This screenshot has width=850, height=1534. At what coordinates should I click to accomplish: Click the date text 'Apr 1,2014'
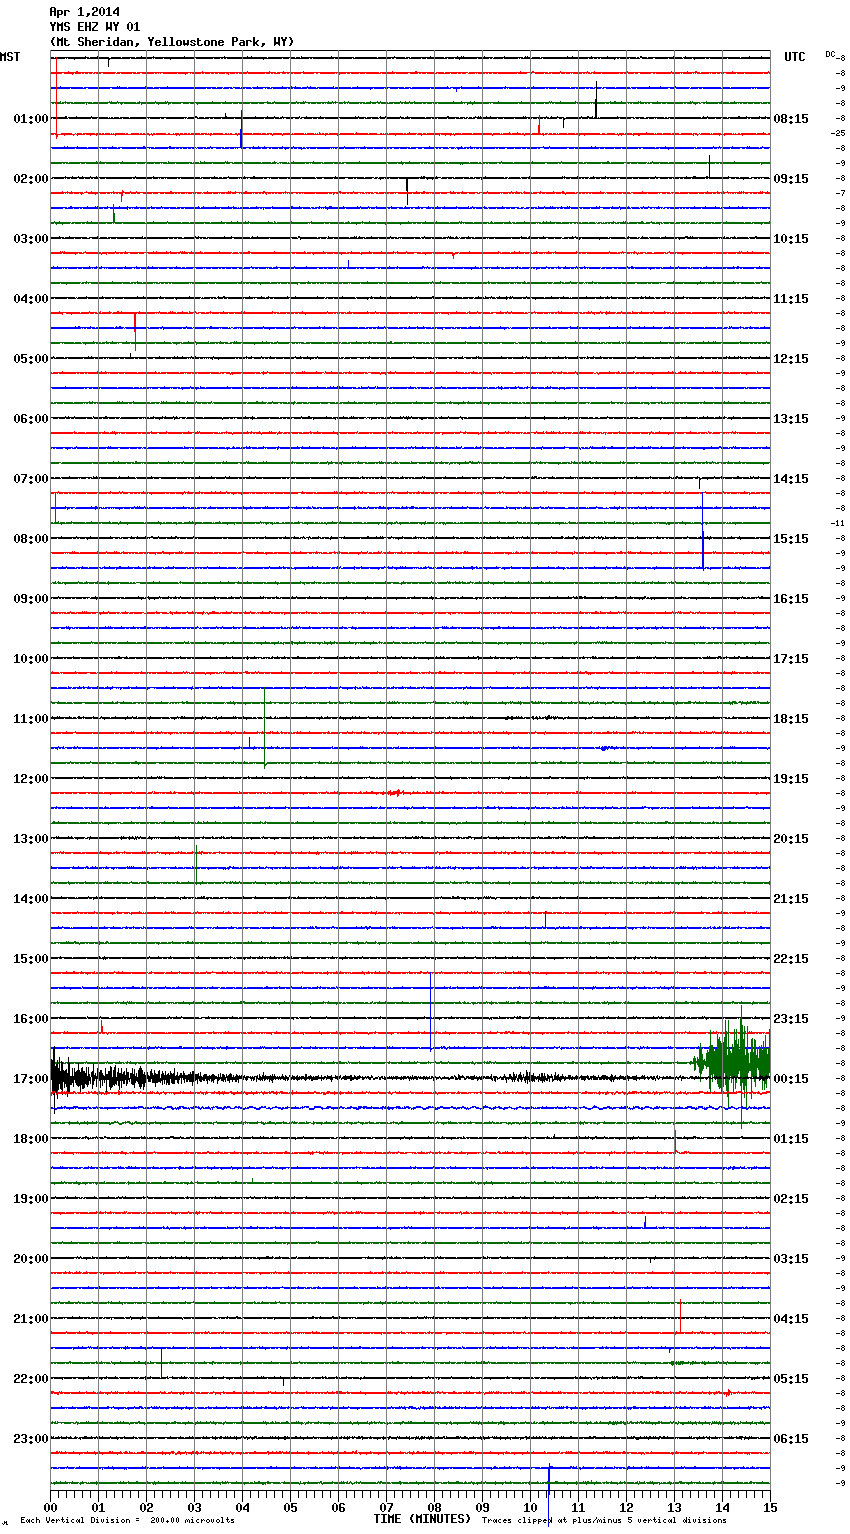tap(84, 12)
